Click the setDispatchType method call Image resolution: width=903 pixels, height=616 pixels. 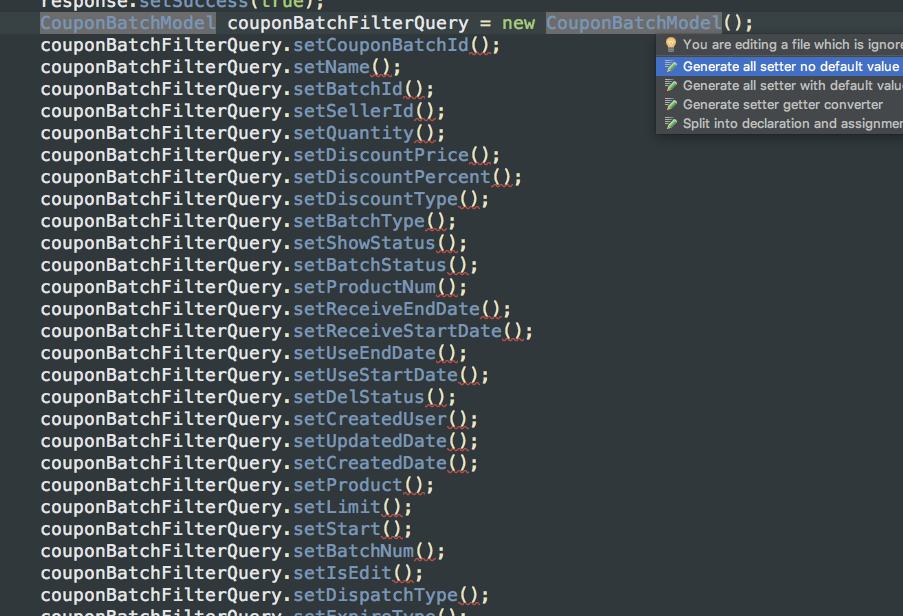pyautogui.click(x=375, y=594)
